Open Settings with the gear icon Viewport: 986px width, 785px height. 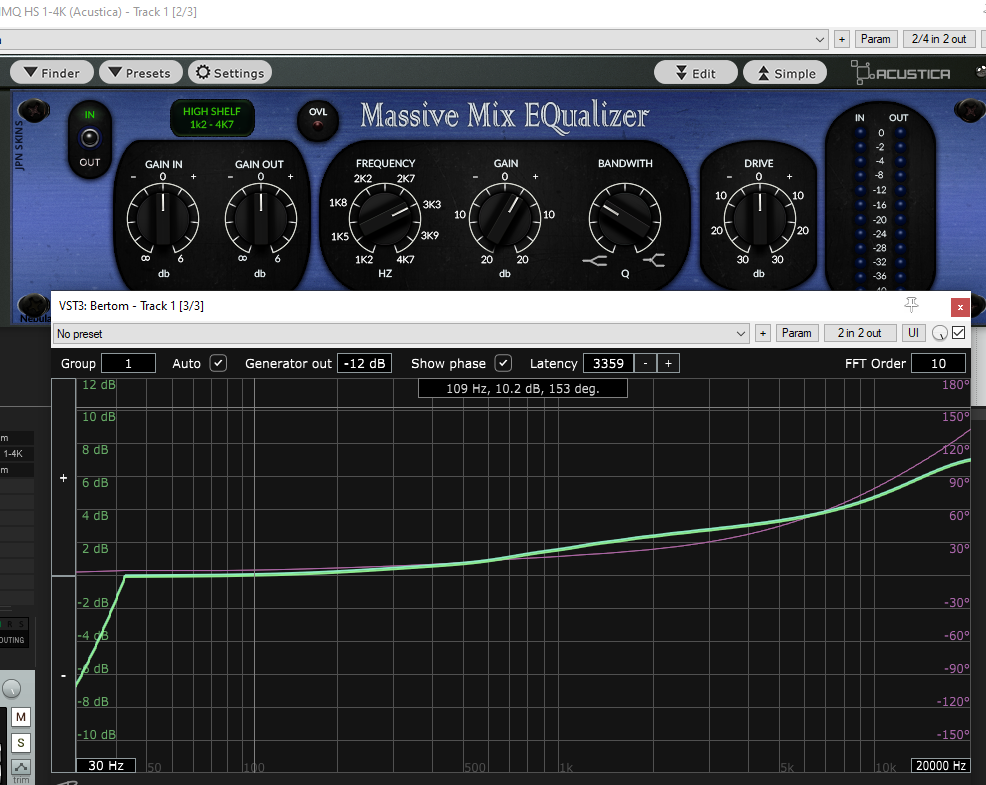tap(230, 73)
